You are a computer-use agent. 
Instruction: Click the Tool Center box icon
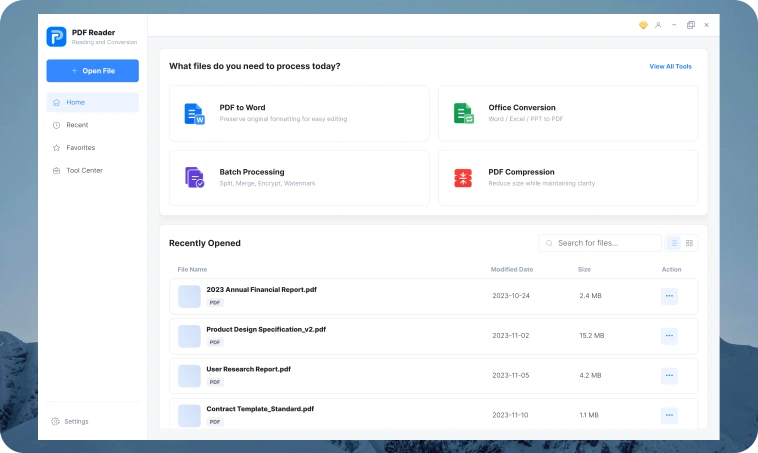point(57,171)
